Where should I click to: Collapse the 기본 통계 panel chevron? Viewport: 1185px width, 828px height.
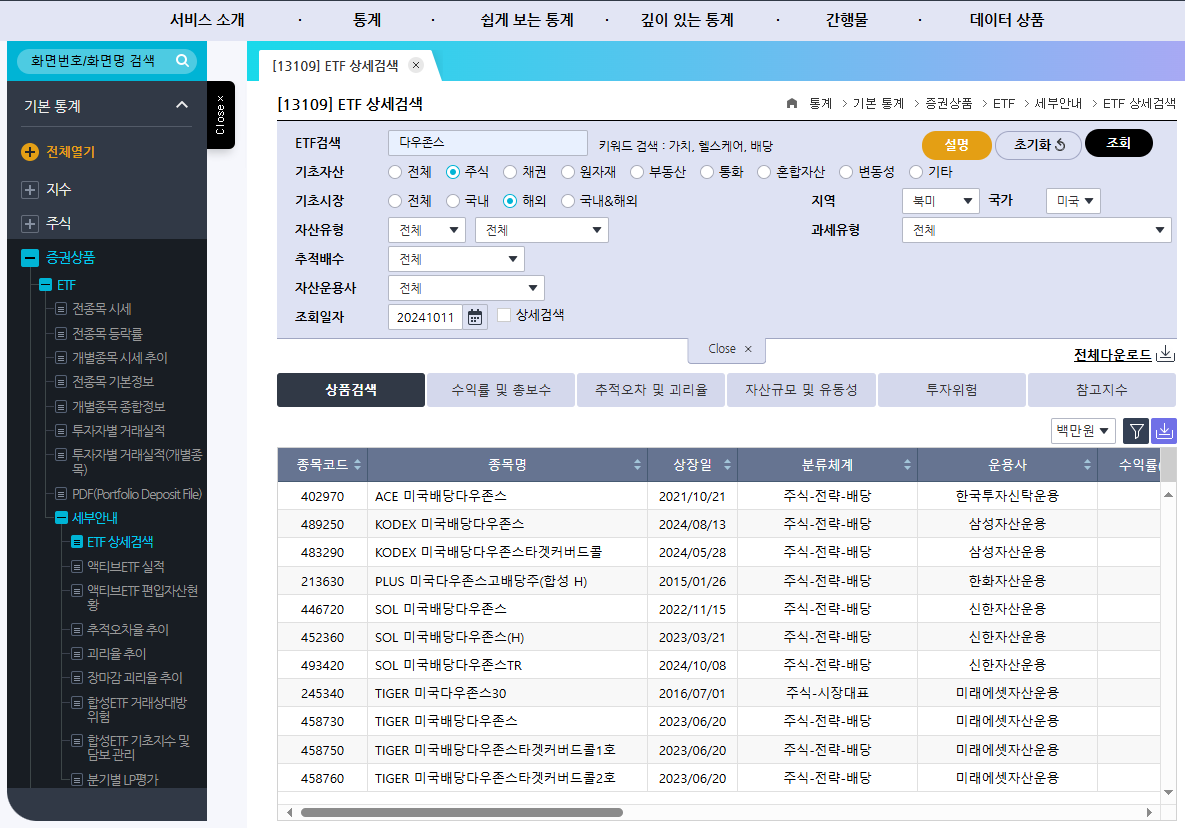[182, 105]
